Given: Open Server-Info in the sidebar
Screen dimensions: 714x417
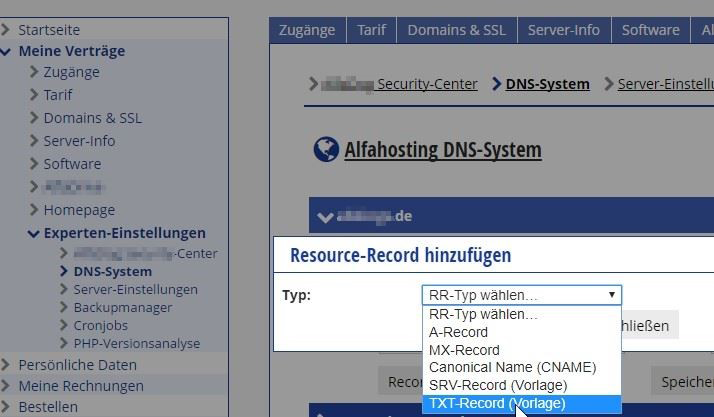Looking at the screenshot, I should coord(79,141).
